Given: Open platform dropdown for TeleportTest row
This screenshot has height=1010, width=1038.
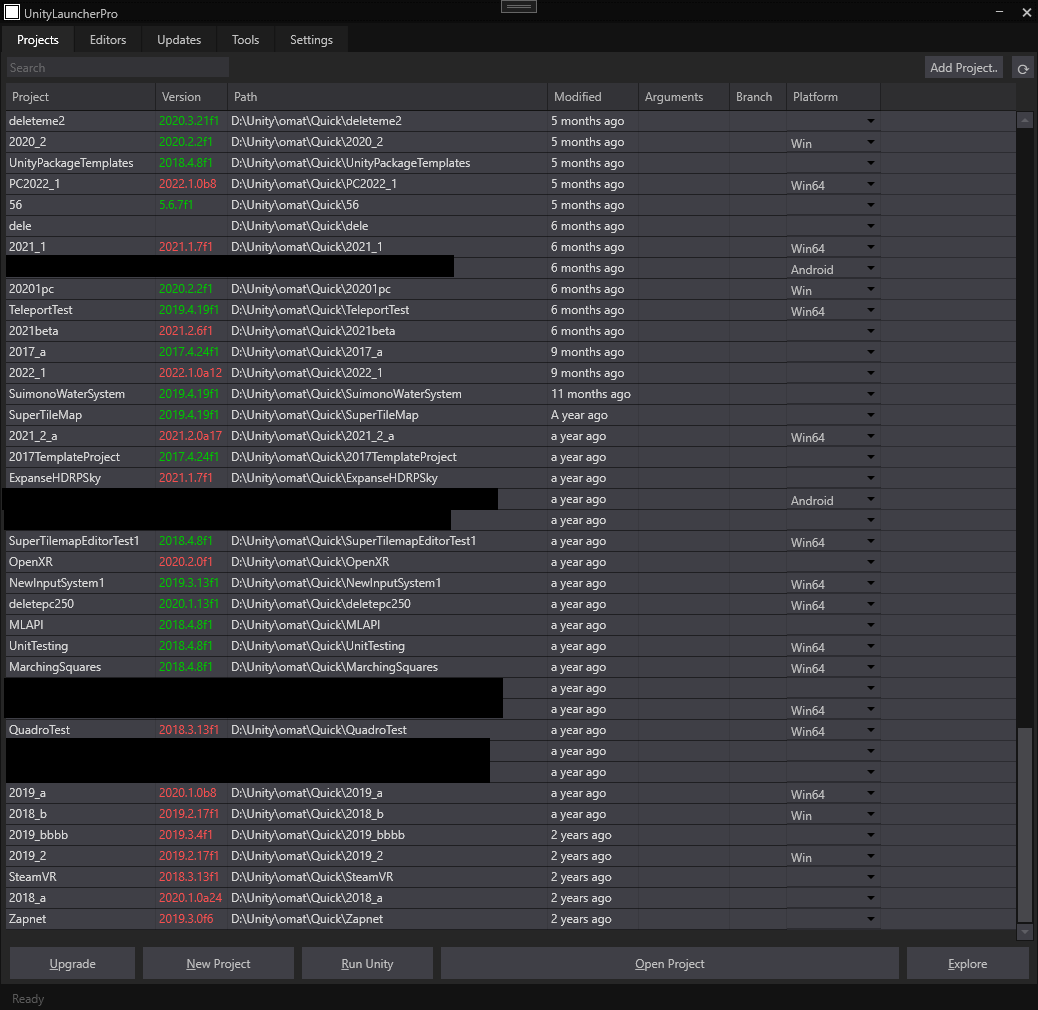Looking at the screenshot, I should pyautogui.click(x=871, y=310).
